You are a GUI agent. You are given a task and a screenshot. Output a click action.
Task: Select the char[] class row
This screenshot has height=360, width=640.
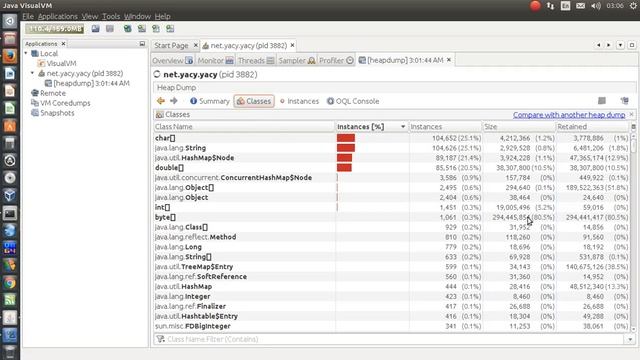pyautogui.click(x=392, y=138)
